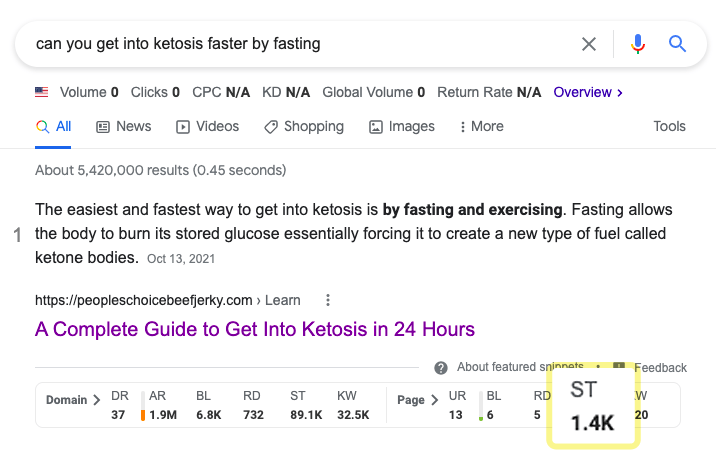Image resolution: width=716 pixels, height=464 pixels.
Task: Click the US flag country icon
Action: click(42, 92)
